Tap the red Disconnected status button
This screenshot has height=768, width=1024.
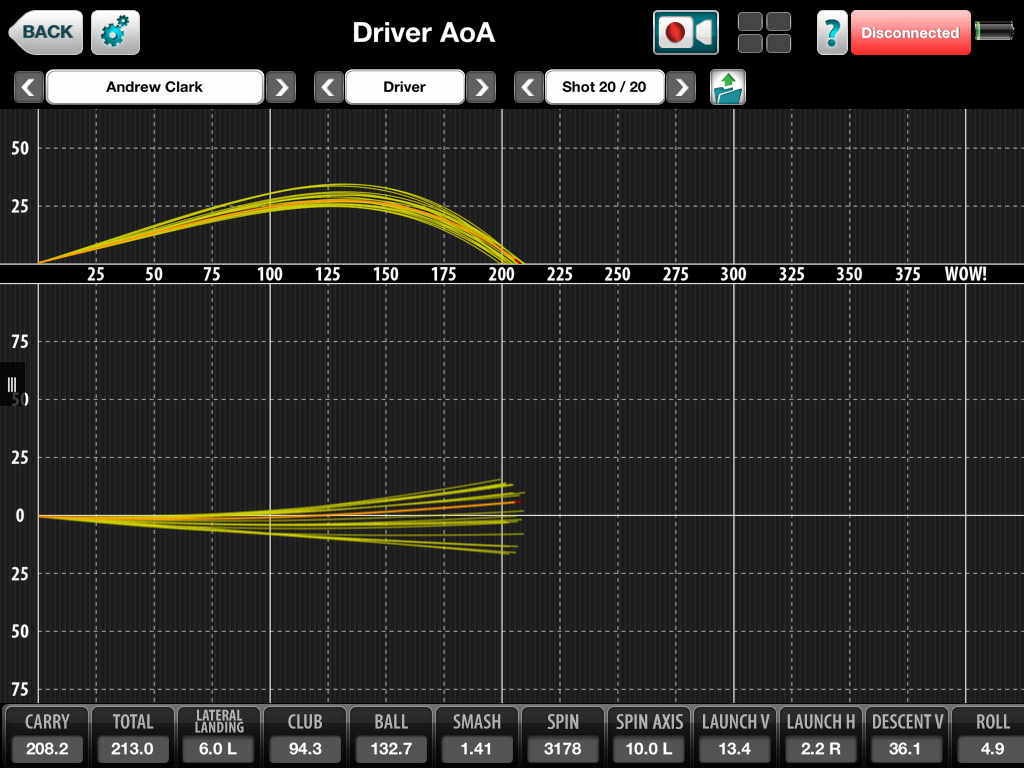(910, 33)
